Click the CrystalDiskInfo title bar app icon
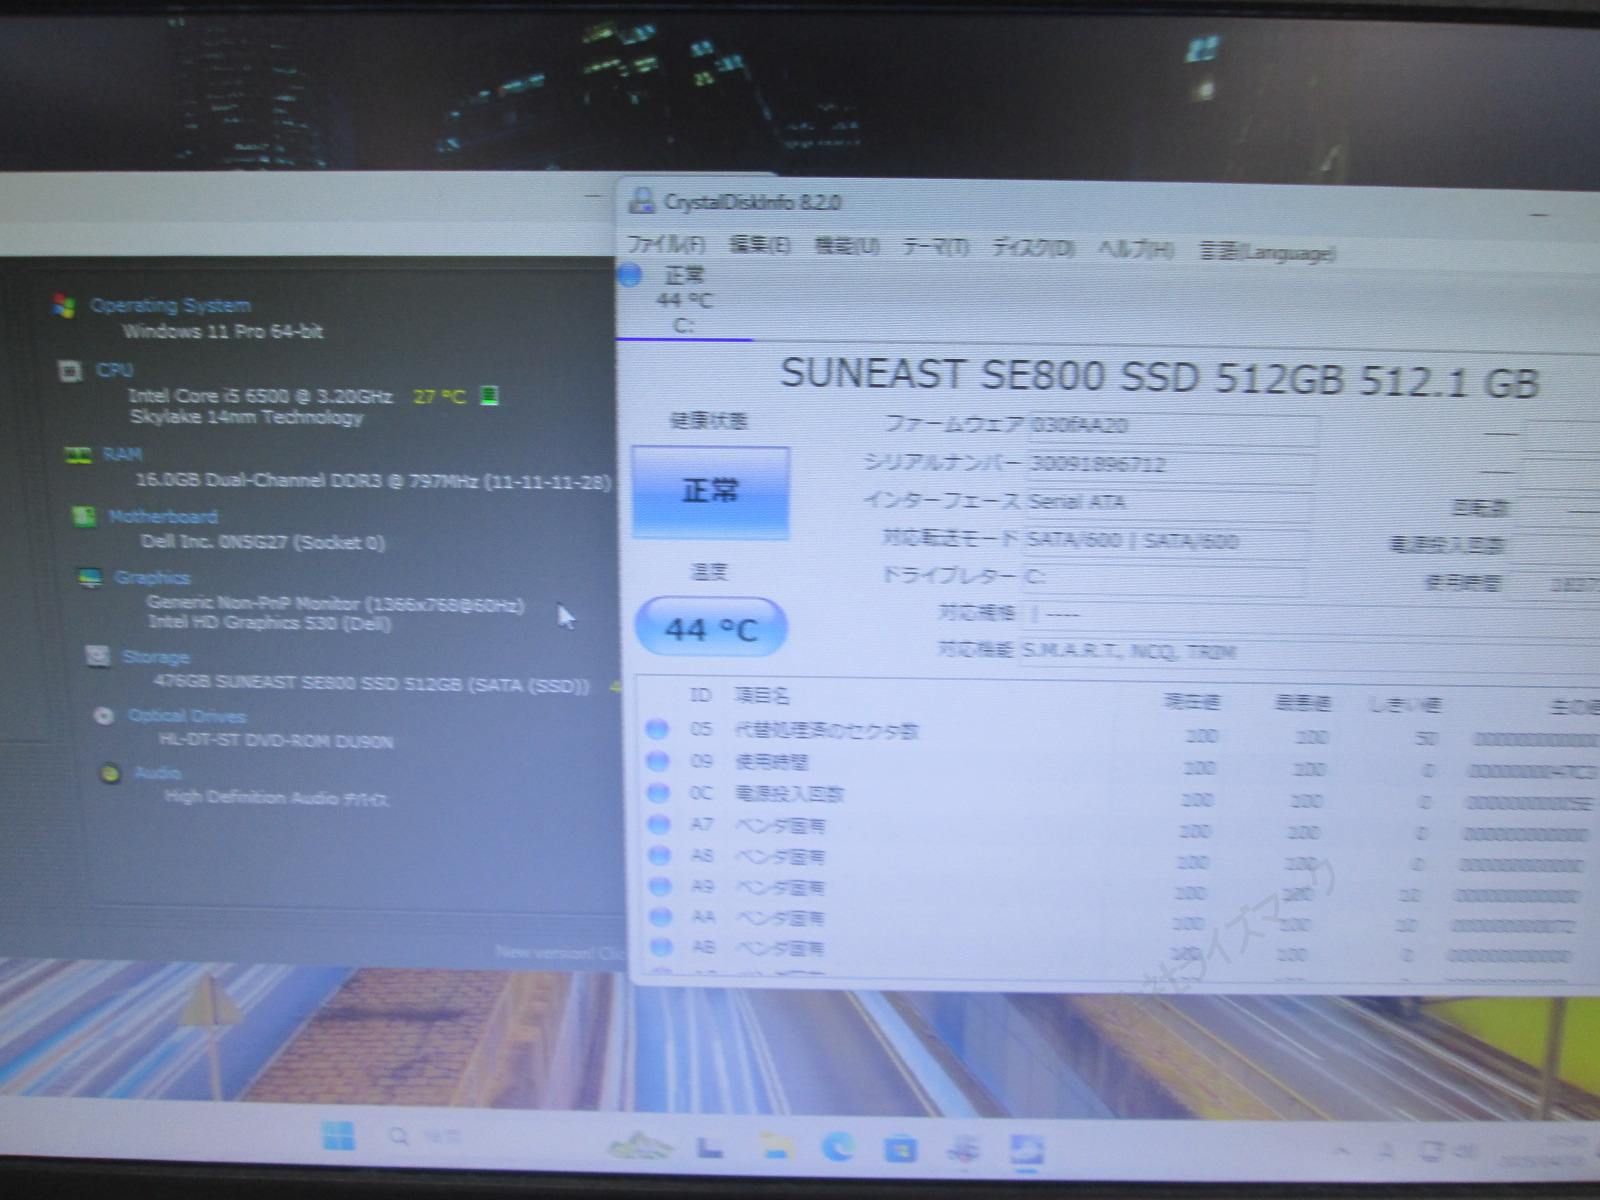 point(641,201)
